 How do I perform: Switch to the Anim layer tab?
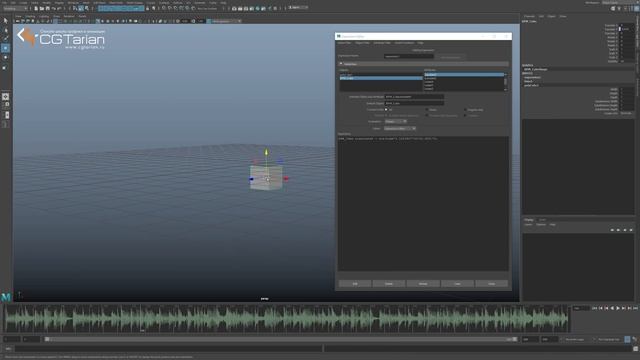[542, 220]
